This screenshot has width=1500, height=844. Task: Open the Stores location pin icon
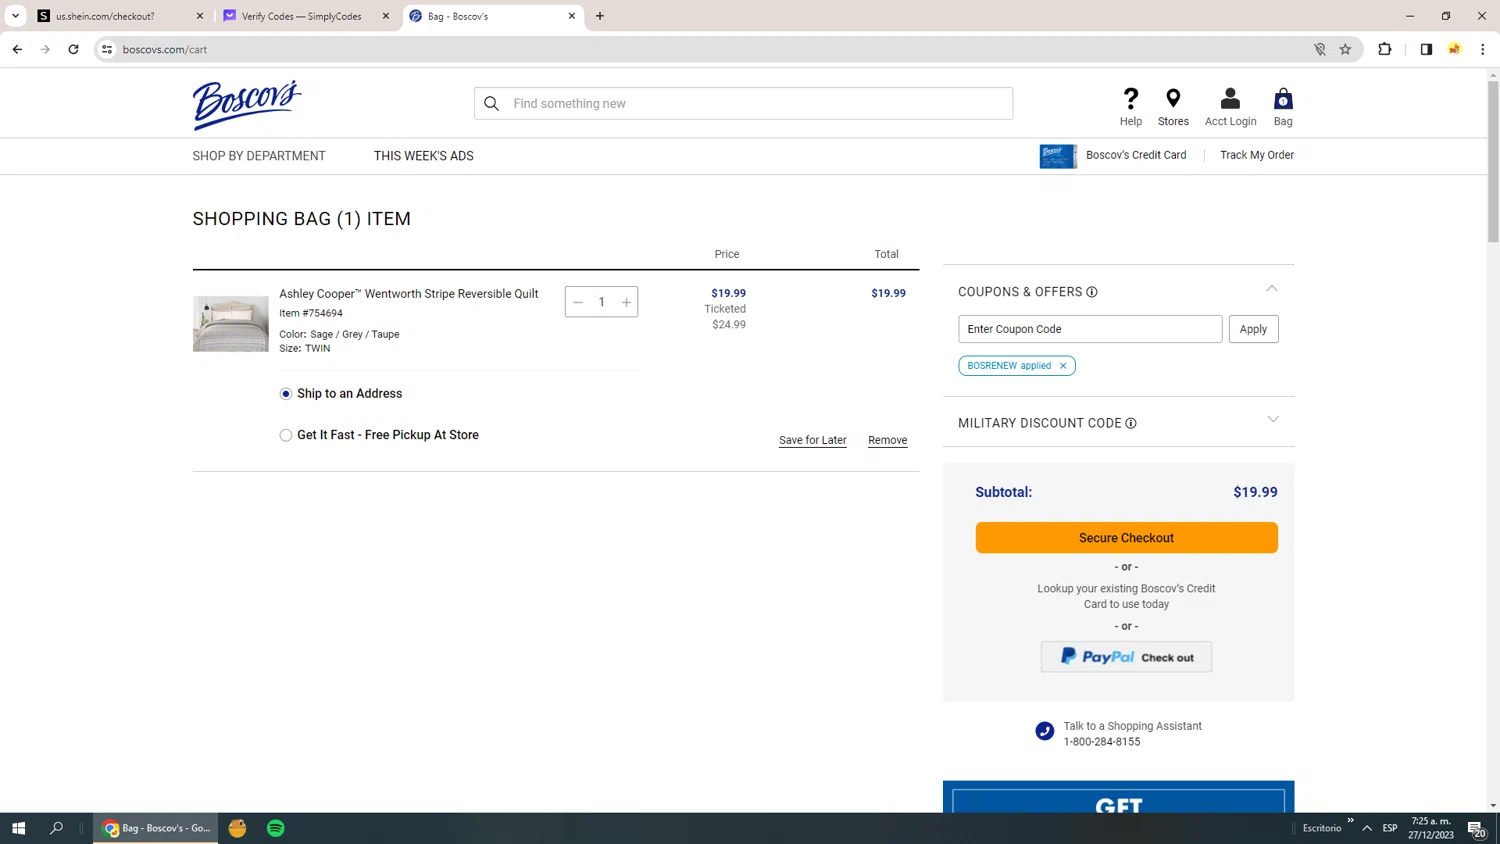tap(1173, 98)
